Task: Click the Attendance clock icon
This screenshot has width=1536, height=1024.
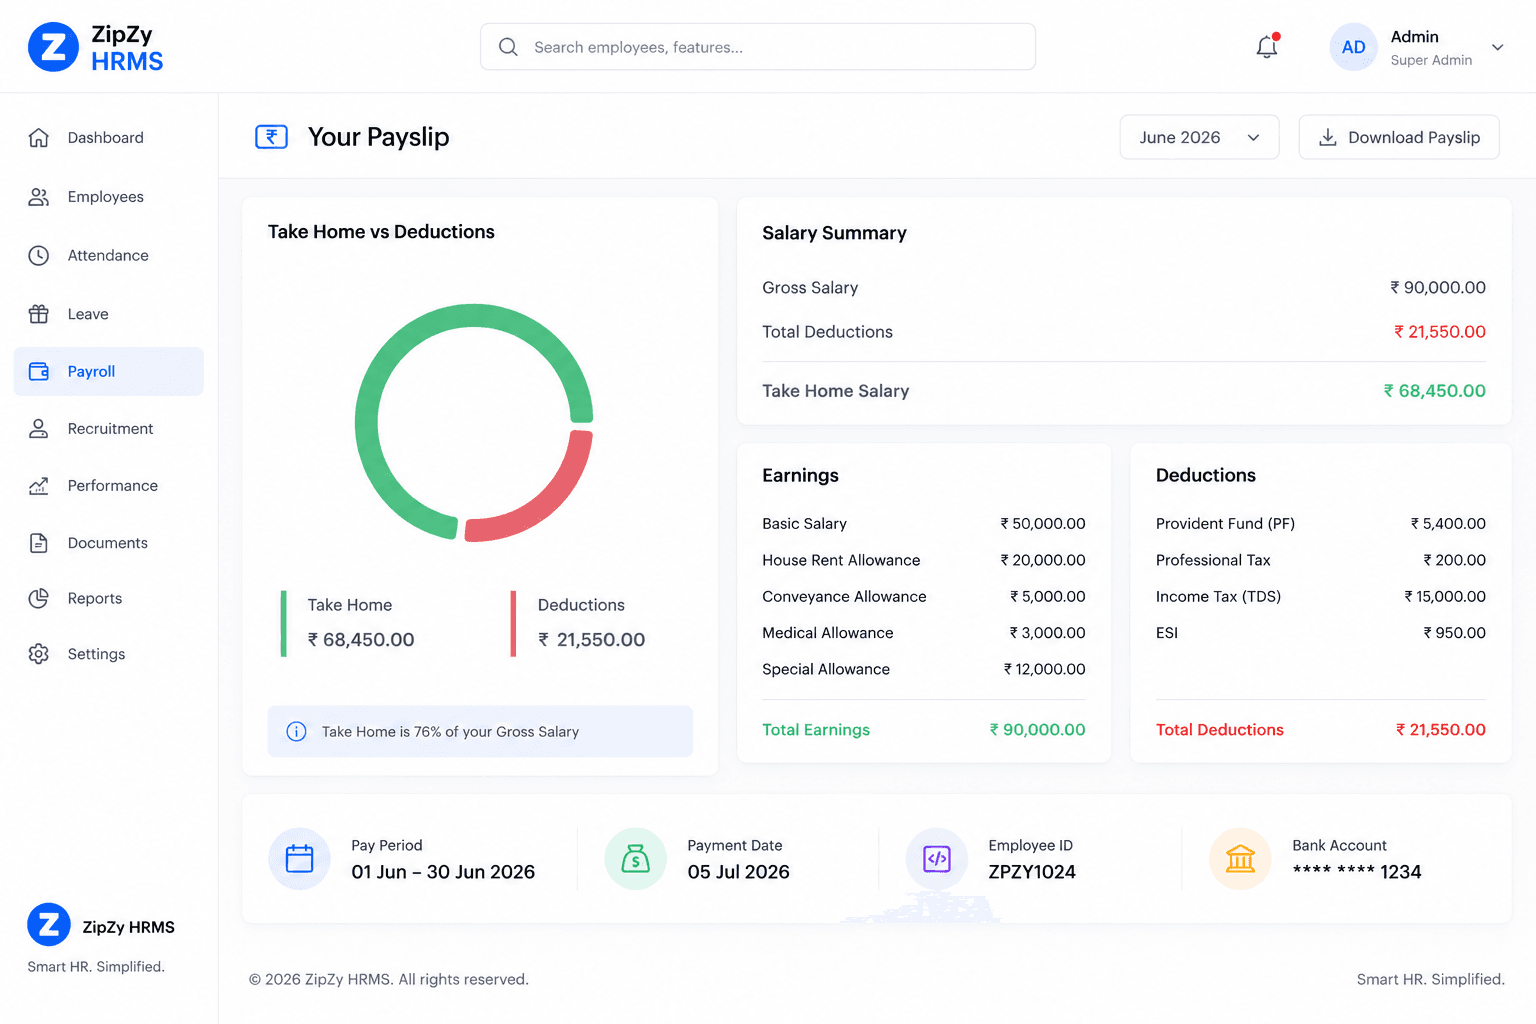Action: click(x=39, y=256)
